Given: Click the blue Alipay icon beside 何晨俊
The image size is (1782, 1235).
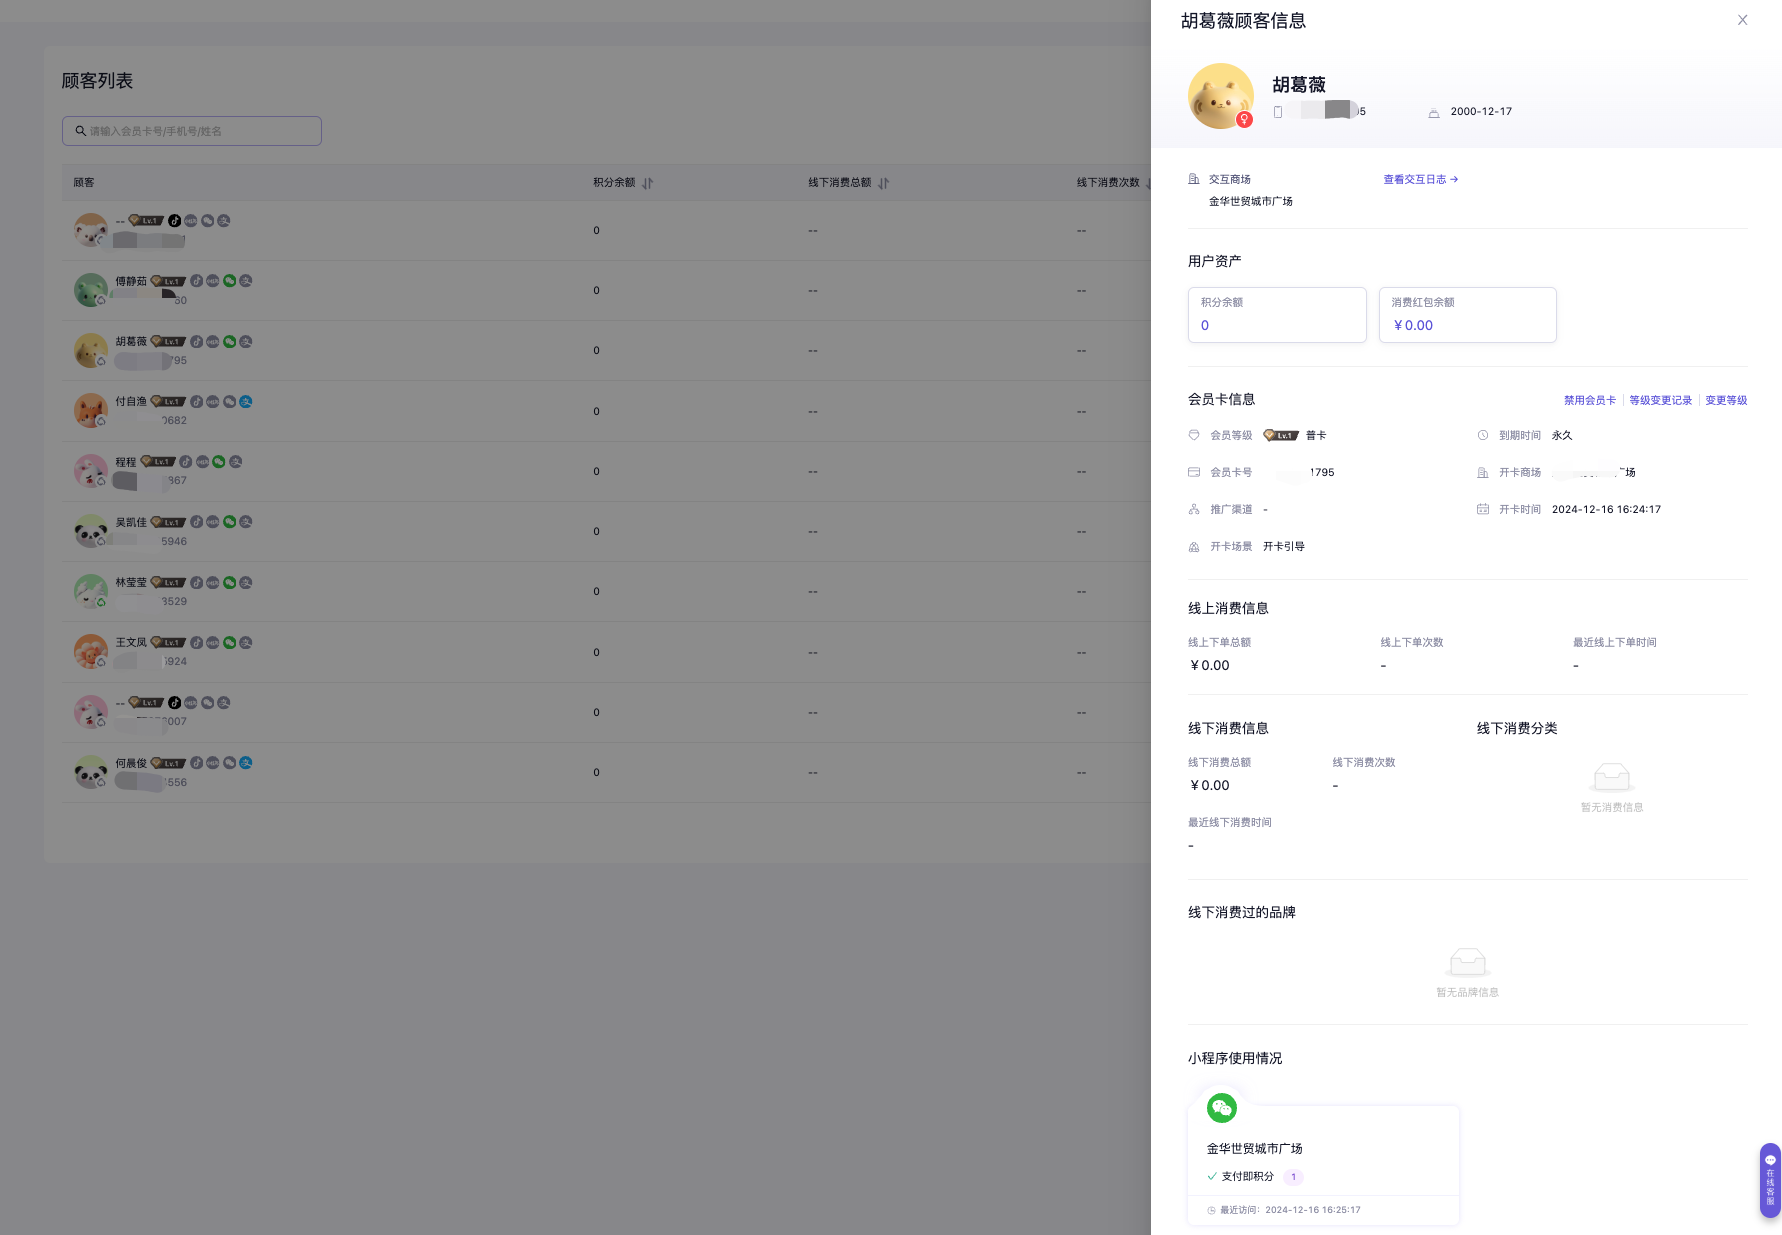Looking at the screenshot, I should click(x=246, y=763).
